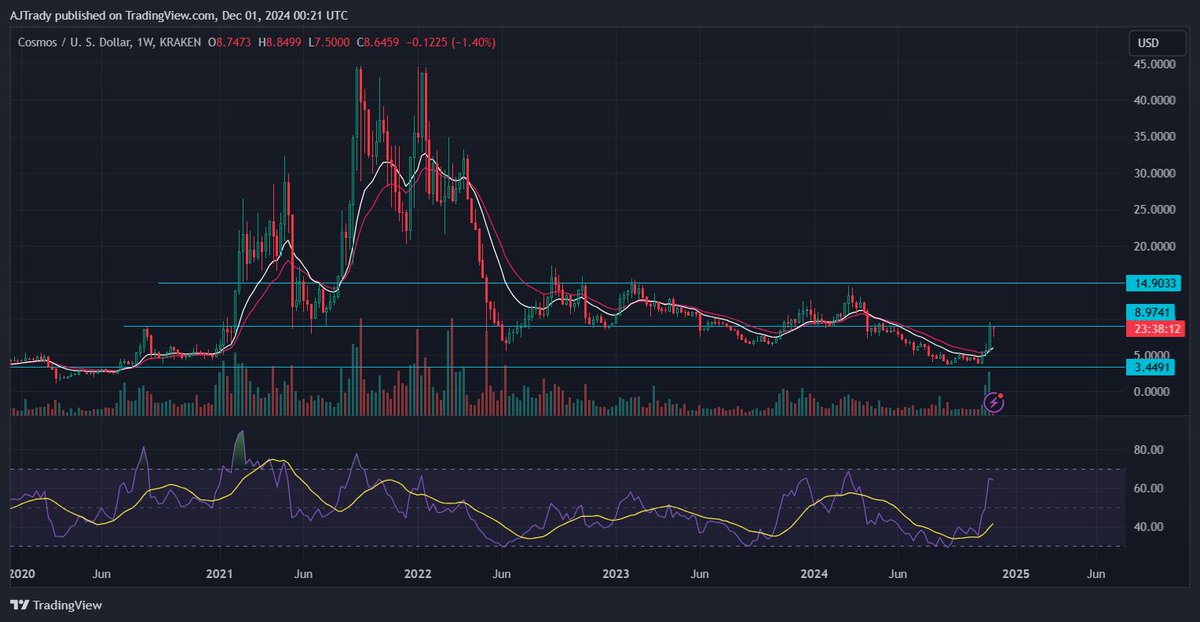Image resolution: width=1200 pixels, height=622 pixels.
Task: Click the 25.0000 price axis label
Action: 1153,210
